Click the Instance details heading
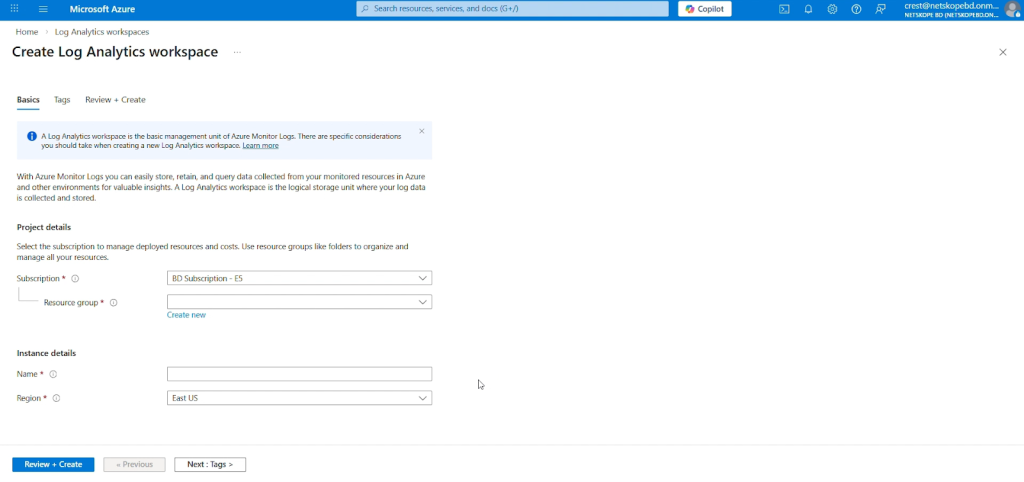This screenshot has width=1024, height=482. point(46,353)
